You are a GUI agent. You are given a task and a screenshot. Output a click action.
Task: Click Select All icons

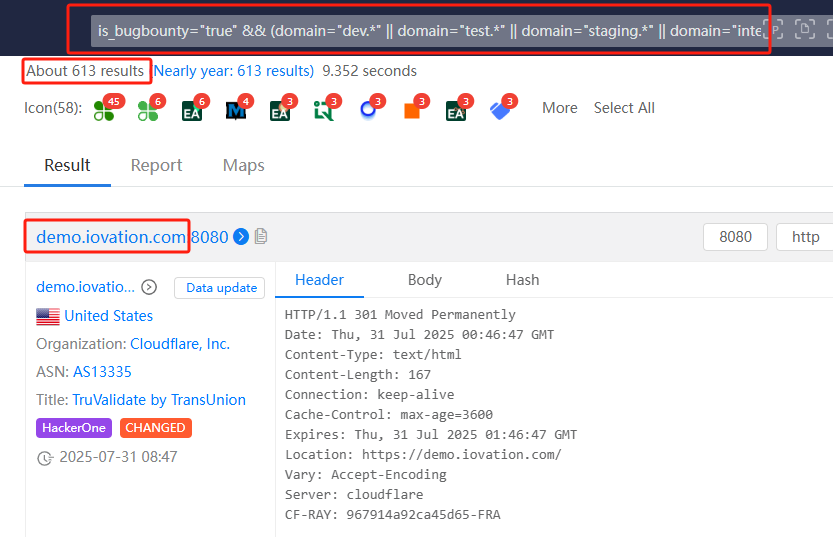(x=624, y=108)
